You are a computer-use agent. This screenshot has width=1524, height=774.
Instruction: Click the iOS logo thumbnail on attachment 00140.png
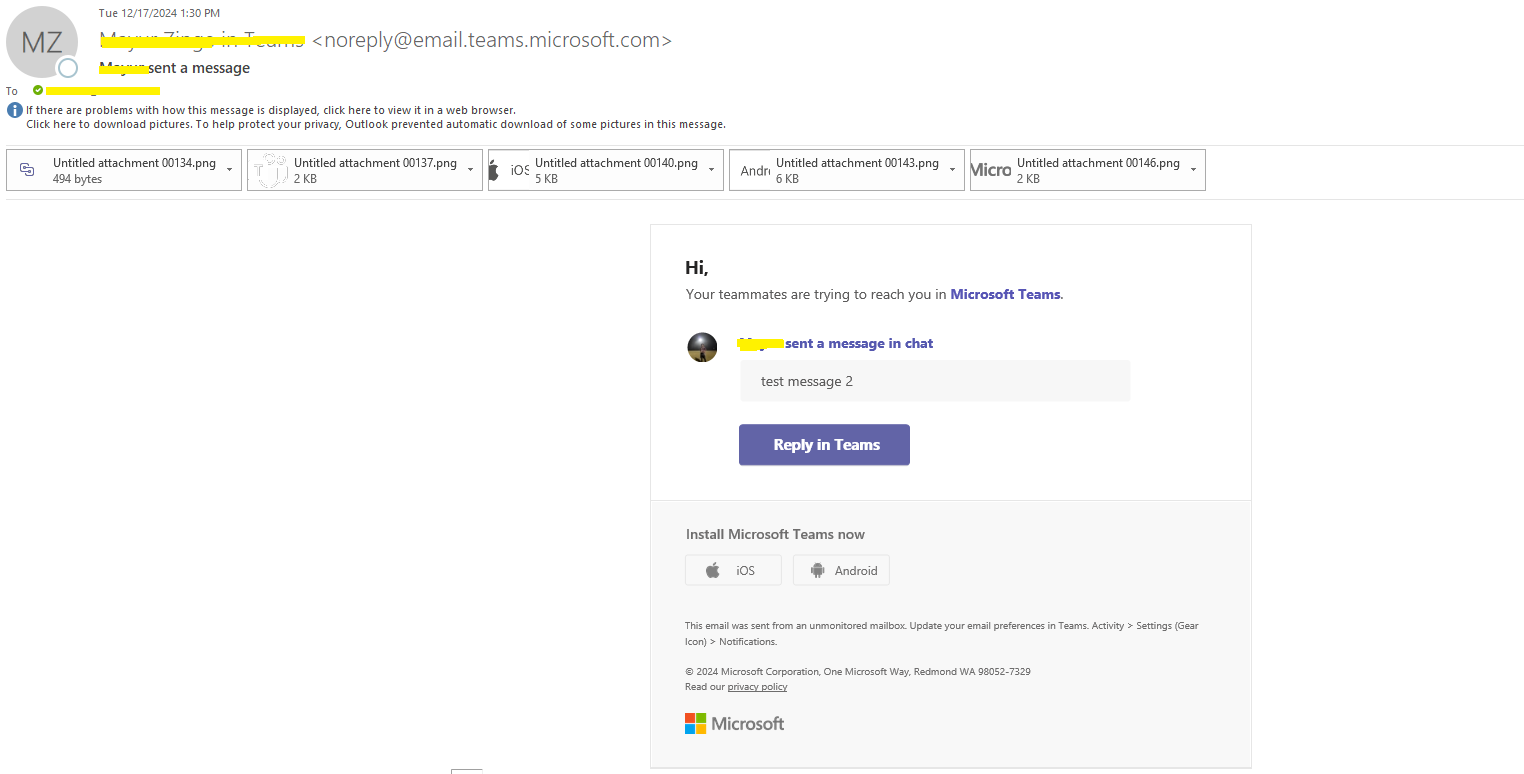tap(505, 170)
